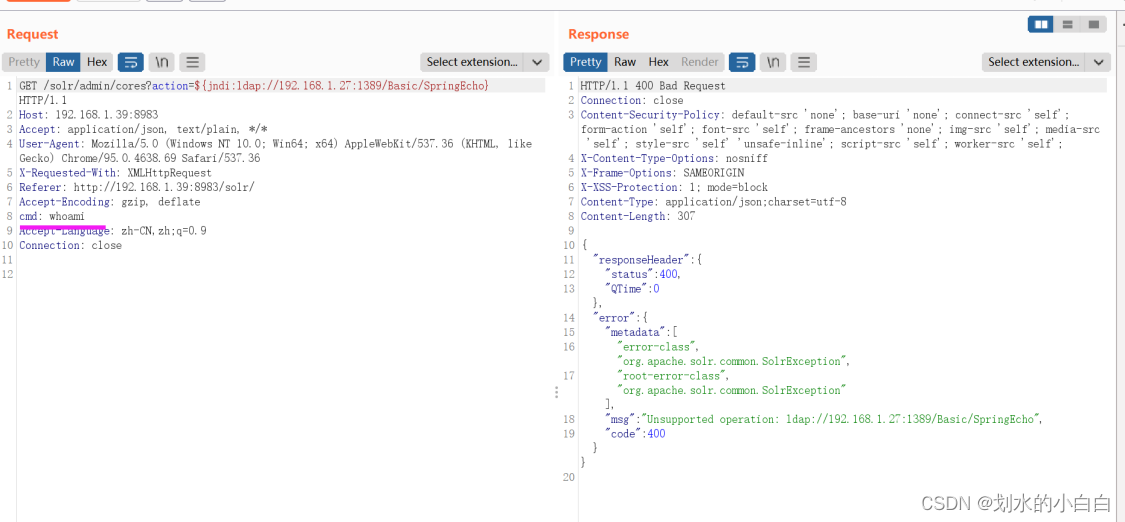Switch Request view to Pretty tab

[24, 62]
